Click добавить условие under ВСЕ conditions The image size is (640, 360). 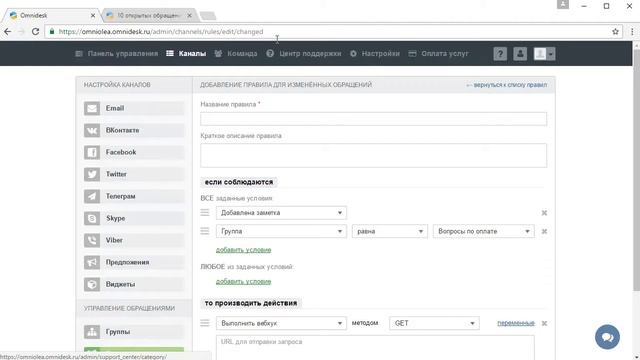coord(243,250)
